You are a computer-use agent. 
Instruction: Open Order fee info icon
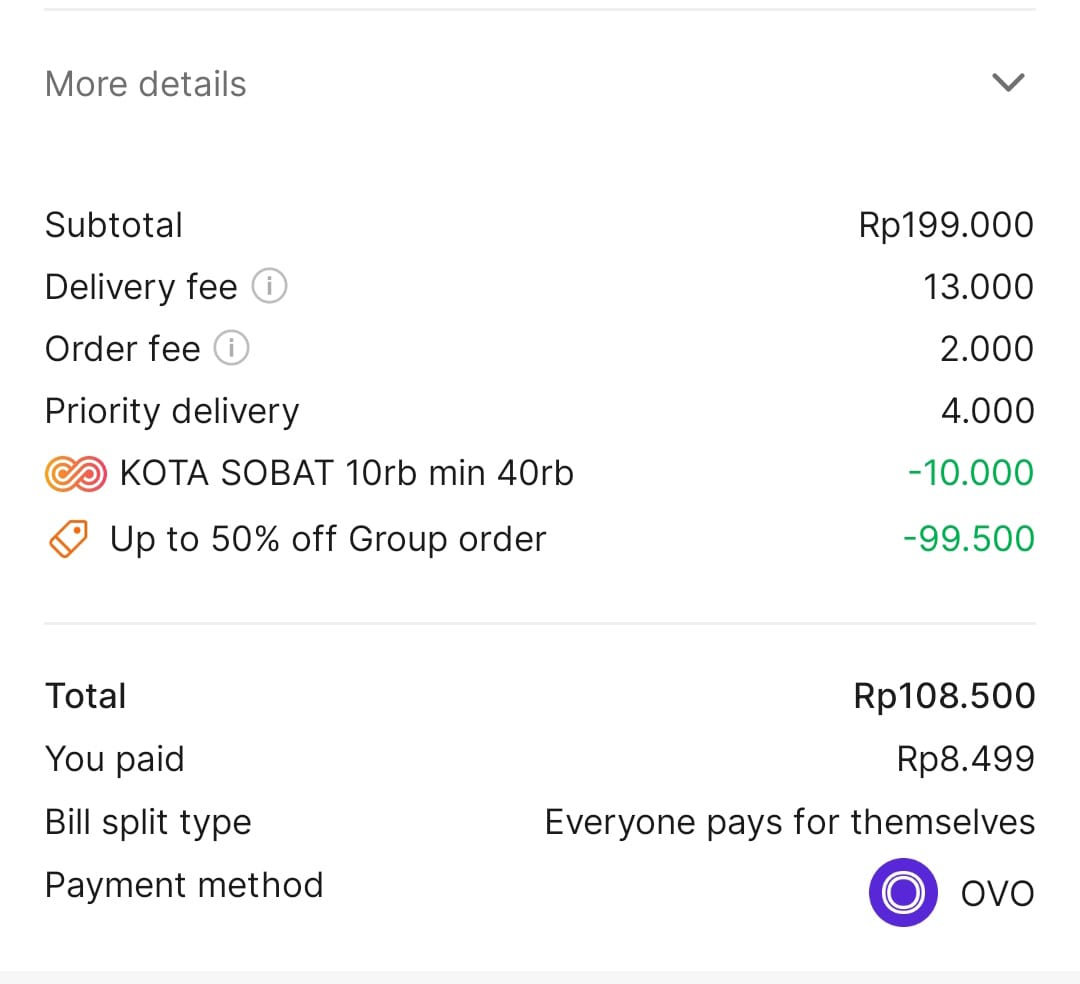tap(232, 349)
